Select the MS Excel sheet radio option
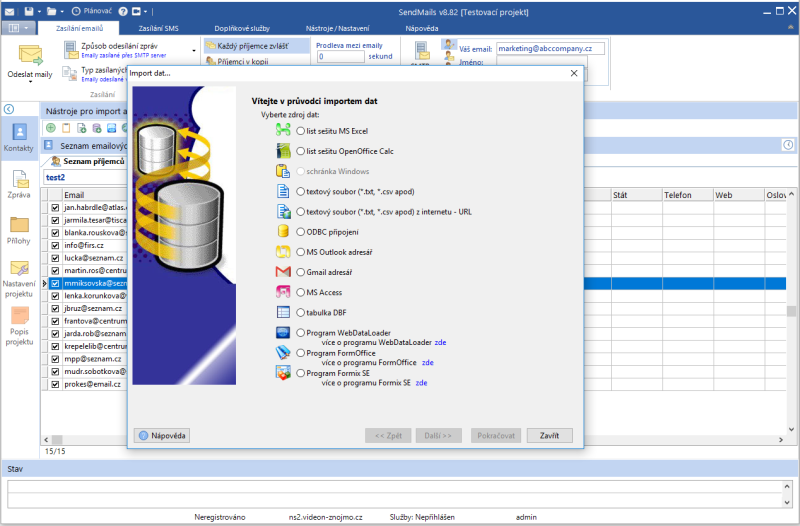Viewport: 800px width, 526px height. 300,130
